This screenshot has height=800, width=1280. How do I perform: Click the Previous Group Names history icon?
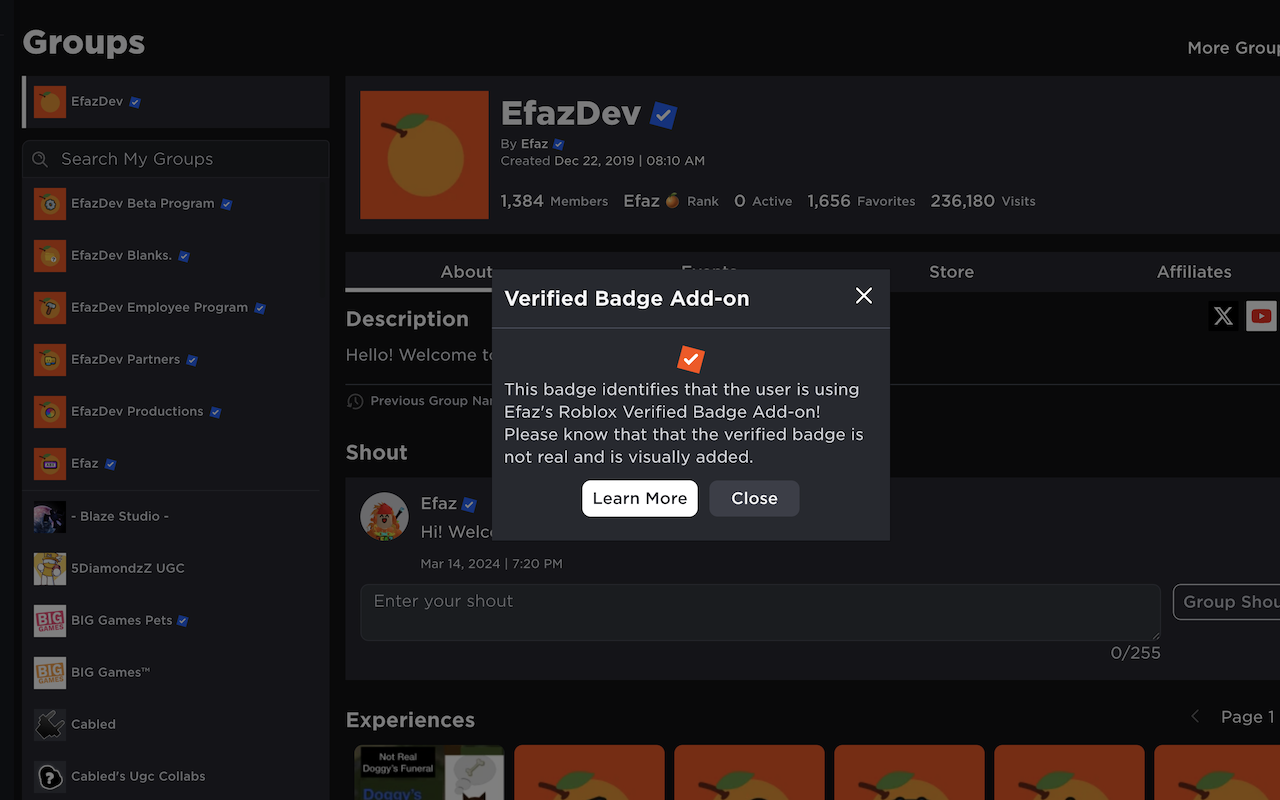[x=355, y=401]
